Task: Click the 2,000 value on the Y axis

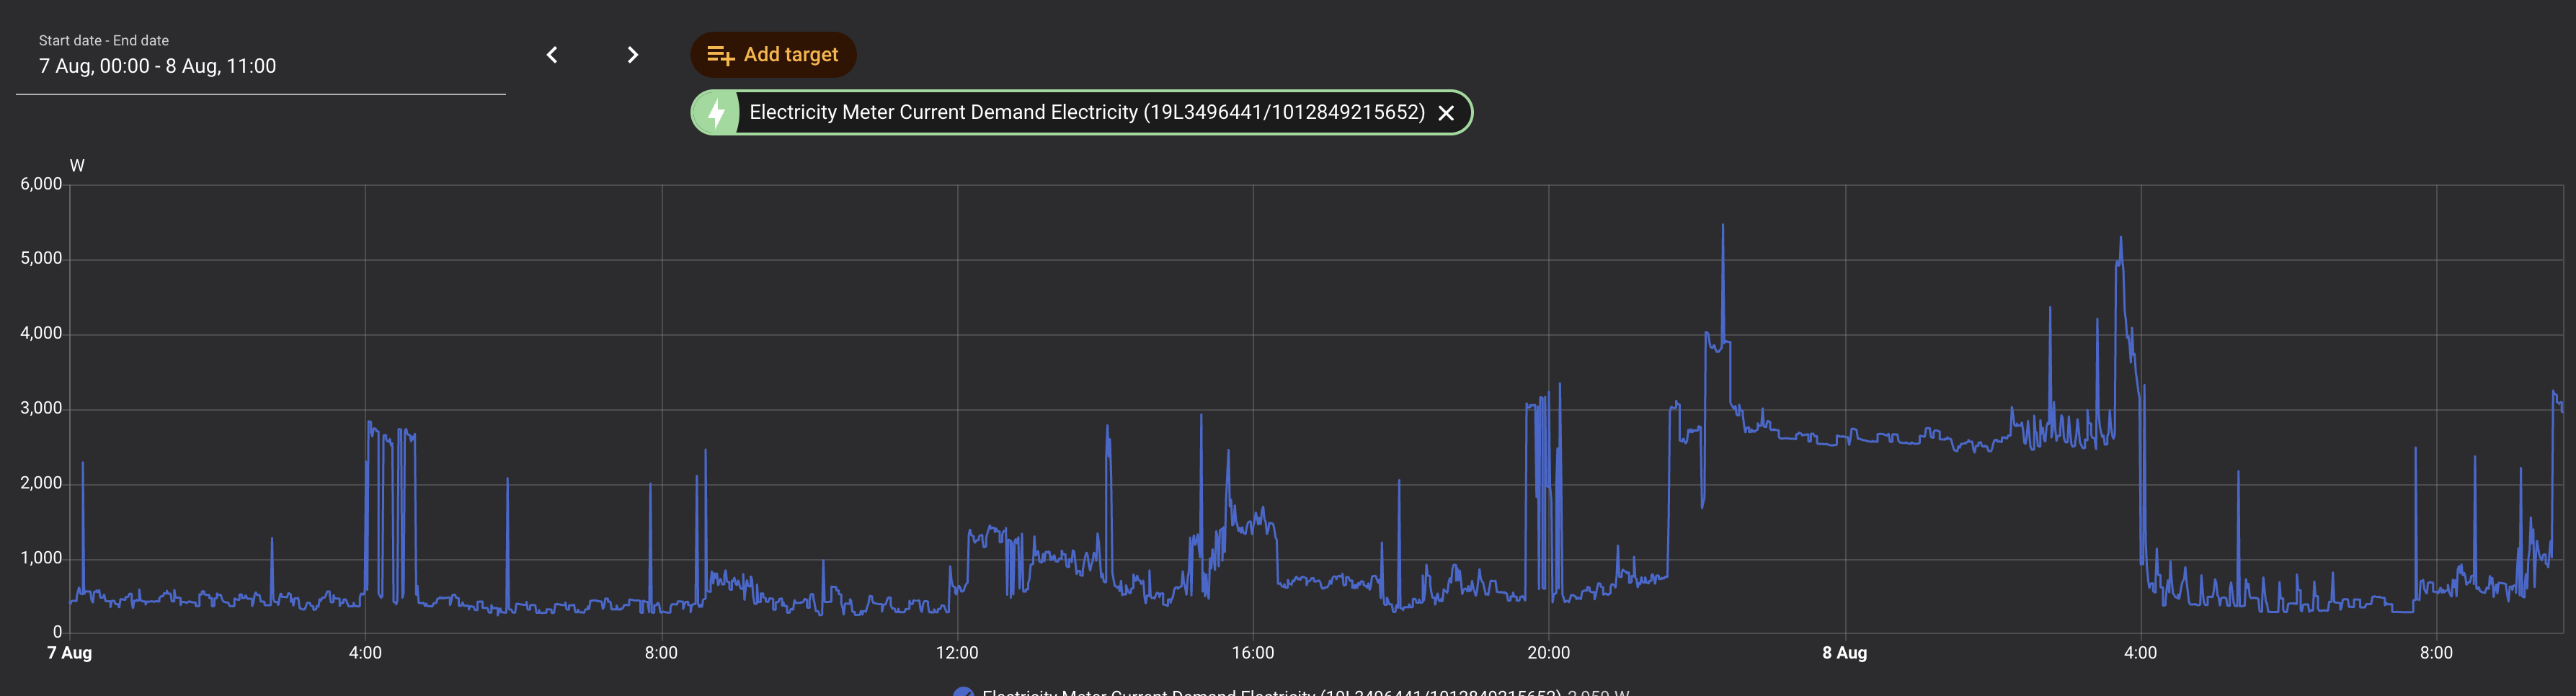Action: pyautogui.click(x=41, y=483)
